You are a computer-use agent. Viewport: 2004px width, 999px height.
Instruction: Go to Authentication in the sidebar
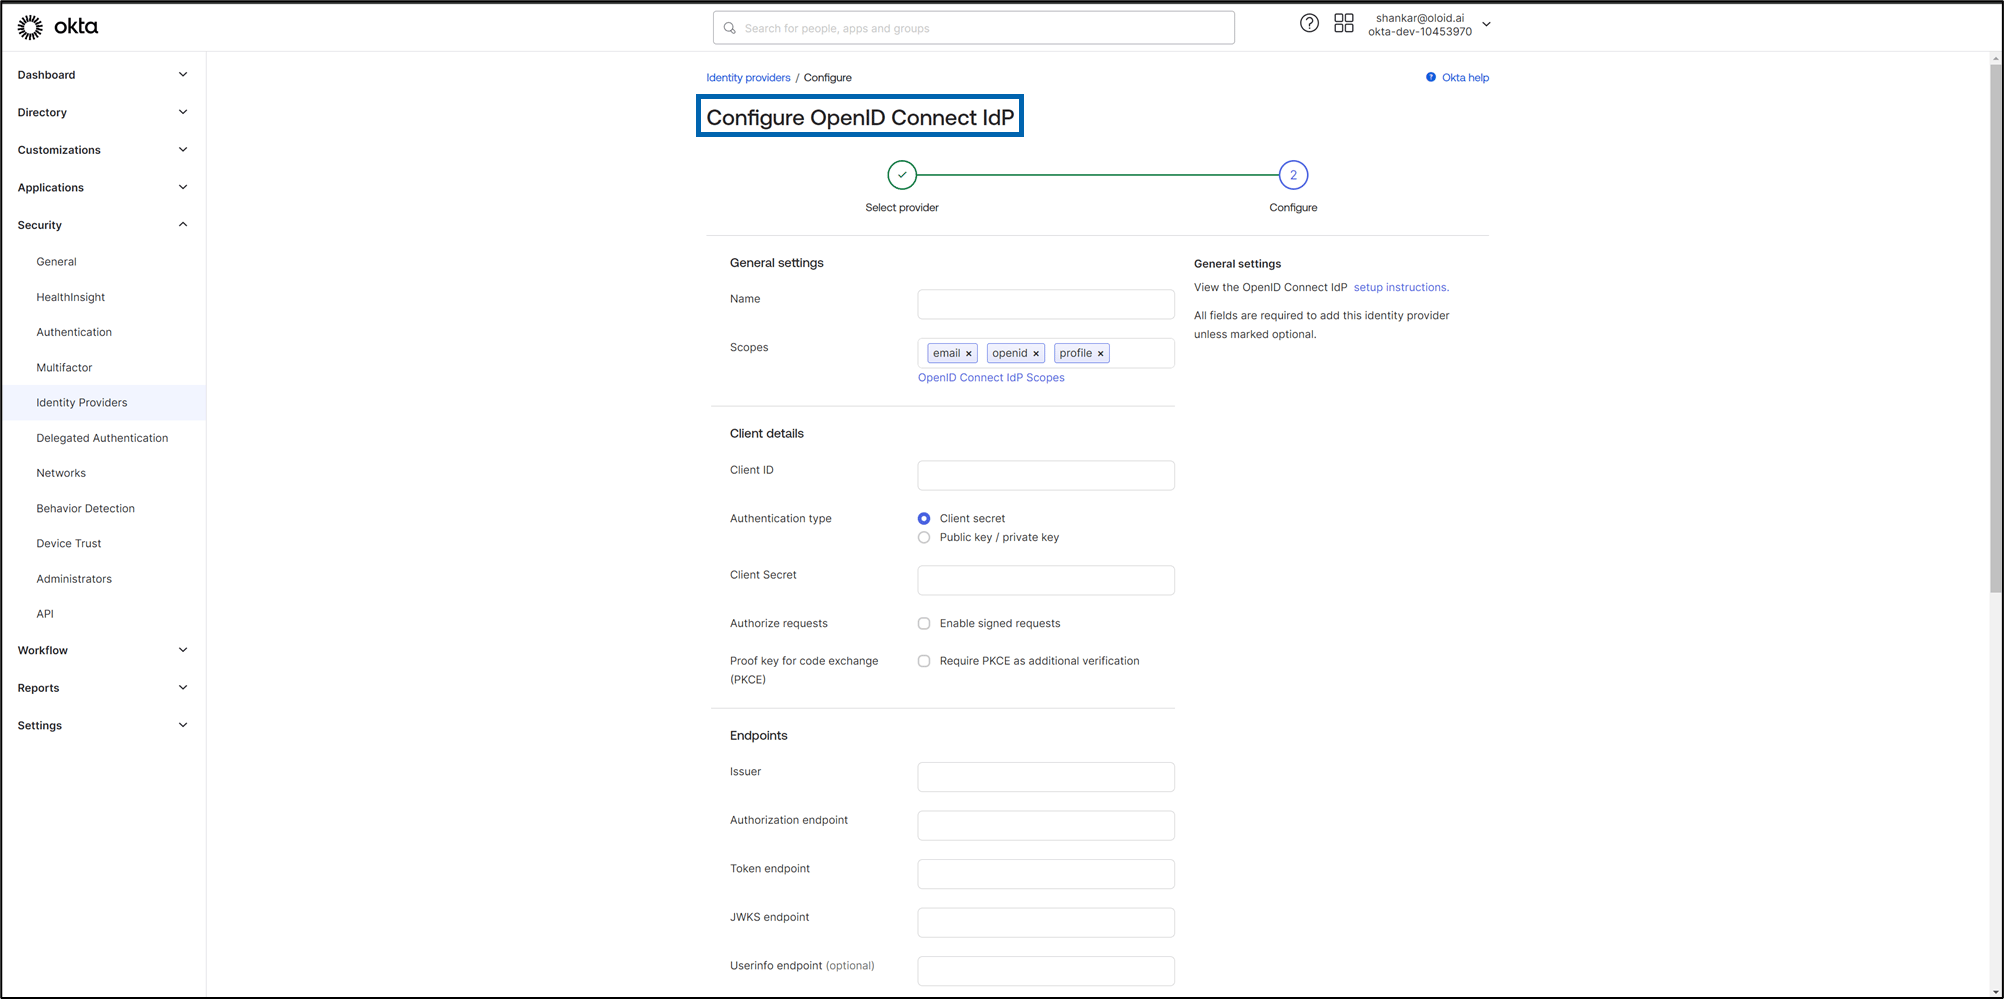[74, 332]
